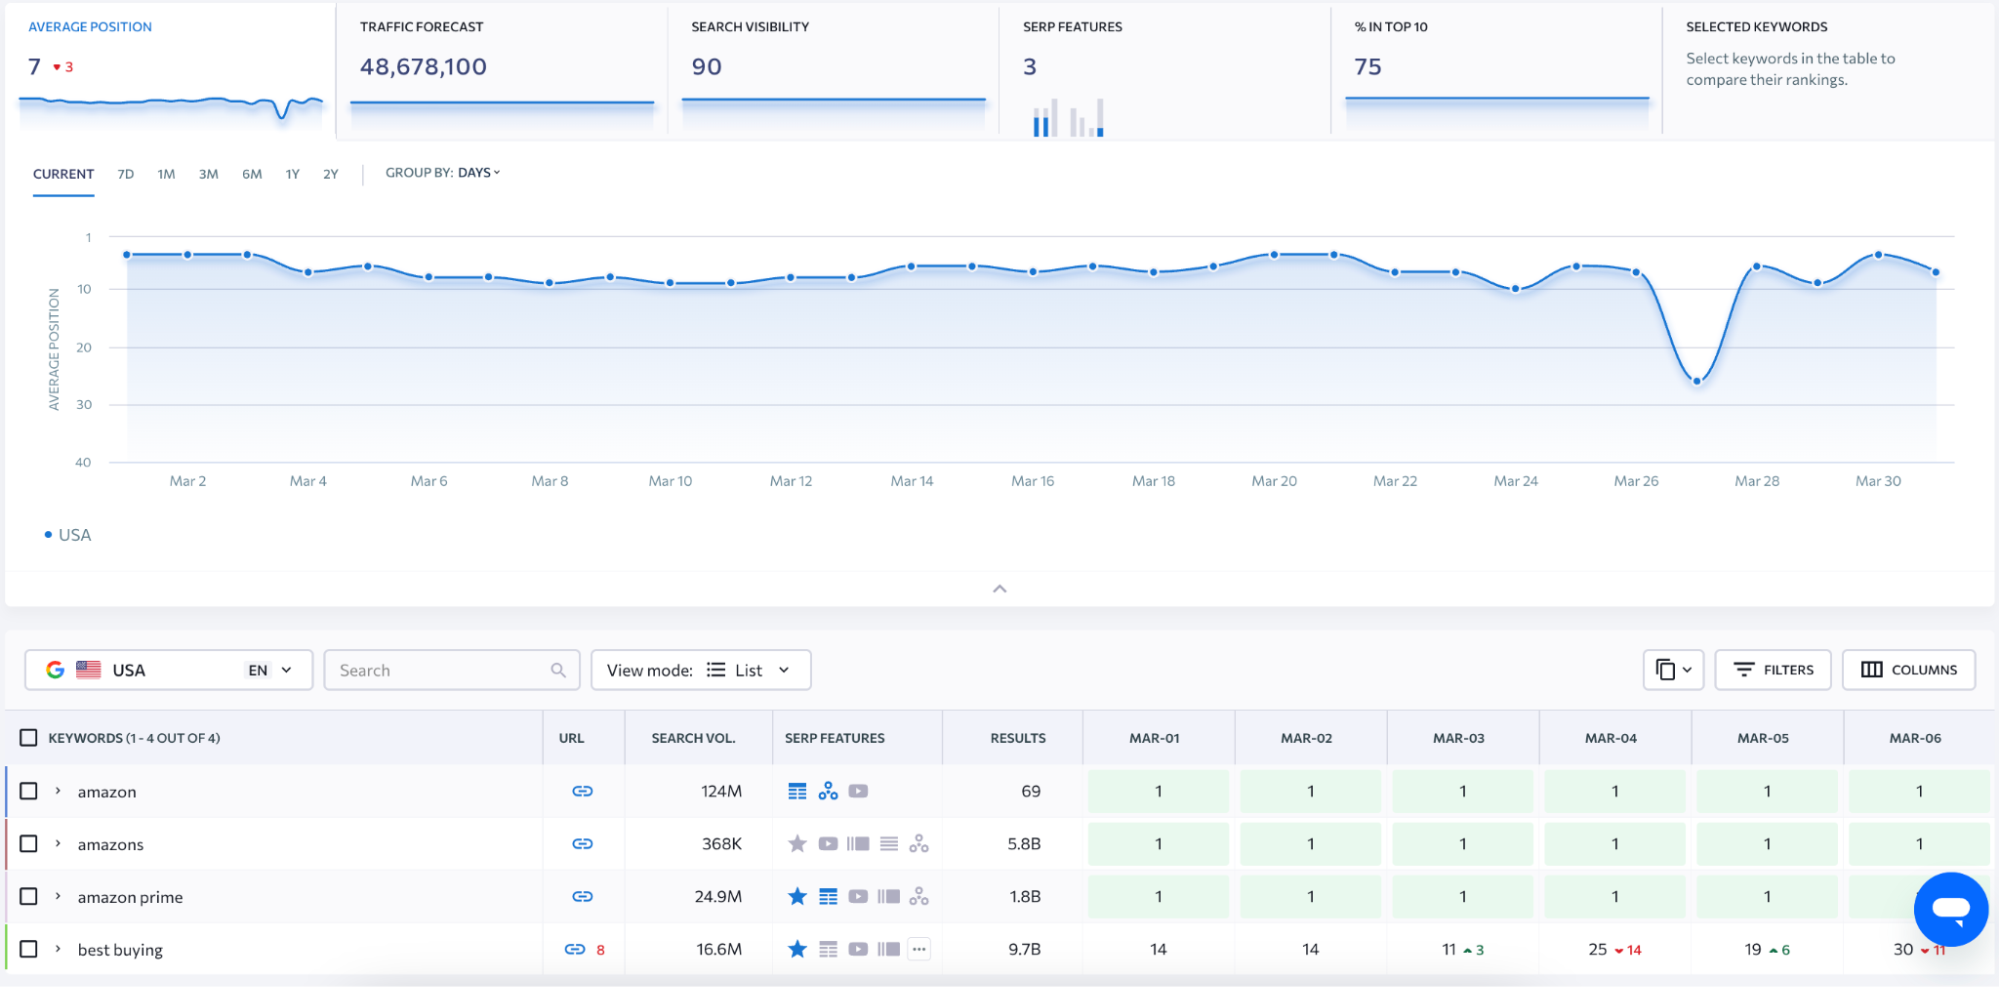Open the COLUMNS settings
The width and height of the screenshot is (1999, 987).
tap(1909, 670)
